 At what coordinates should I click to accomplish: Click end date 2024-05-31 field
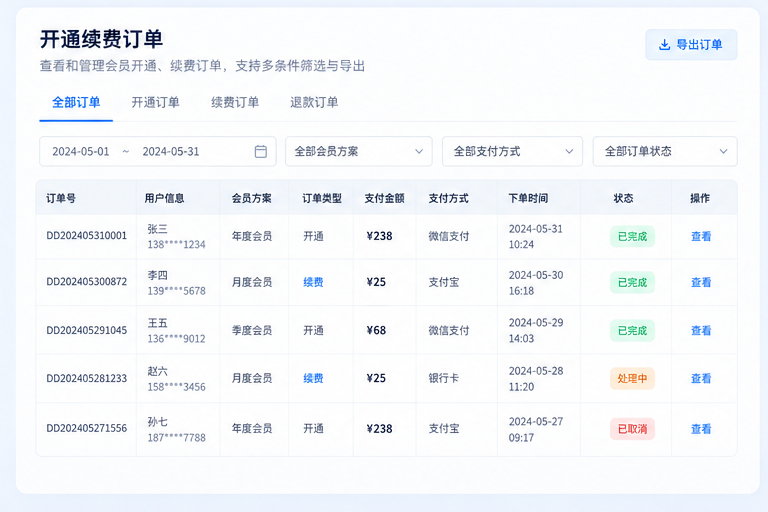click(x=171, y=151)
